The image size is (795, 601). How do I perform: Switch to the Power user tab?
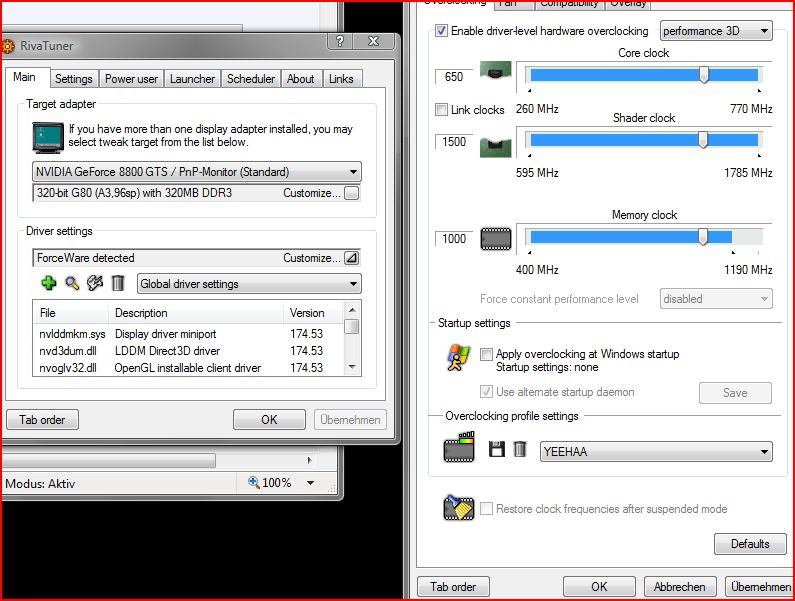pyautogui.click(x=131, y=79)
